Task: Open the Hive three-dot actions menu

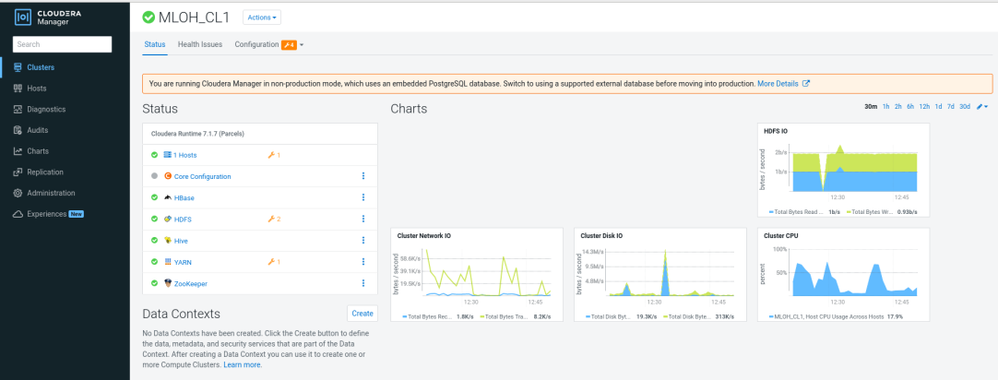Action: point(363,240)
